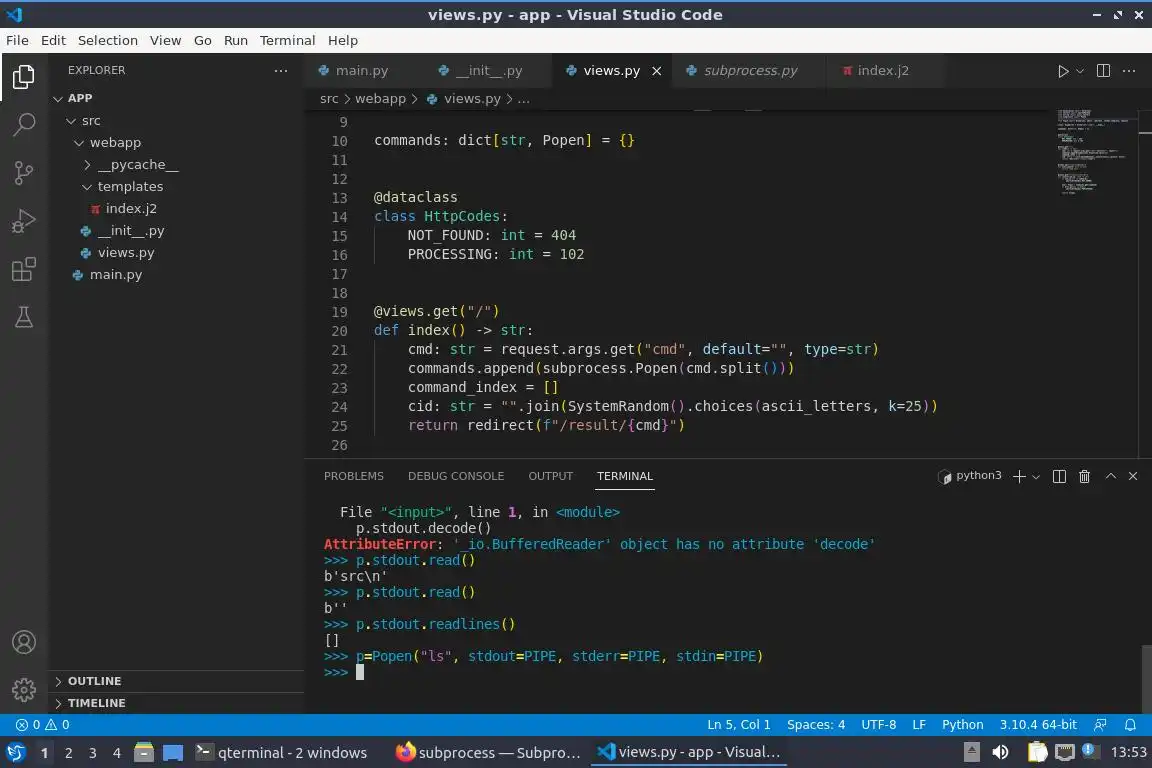Open the File menu

[17, 40]
